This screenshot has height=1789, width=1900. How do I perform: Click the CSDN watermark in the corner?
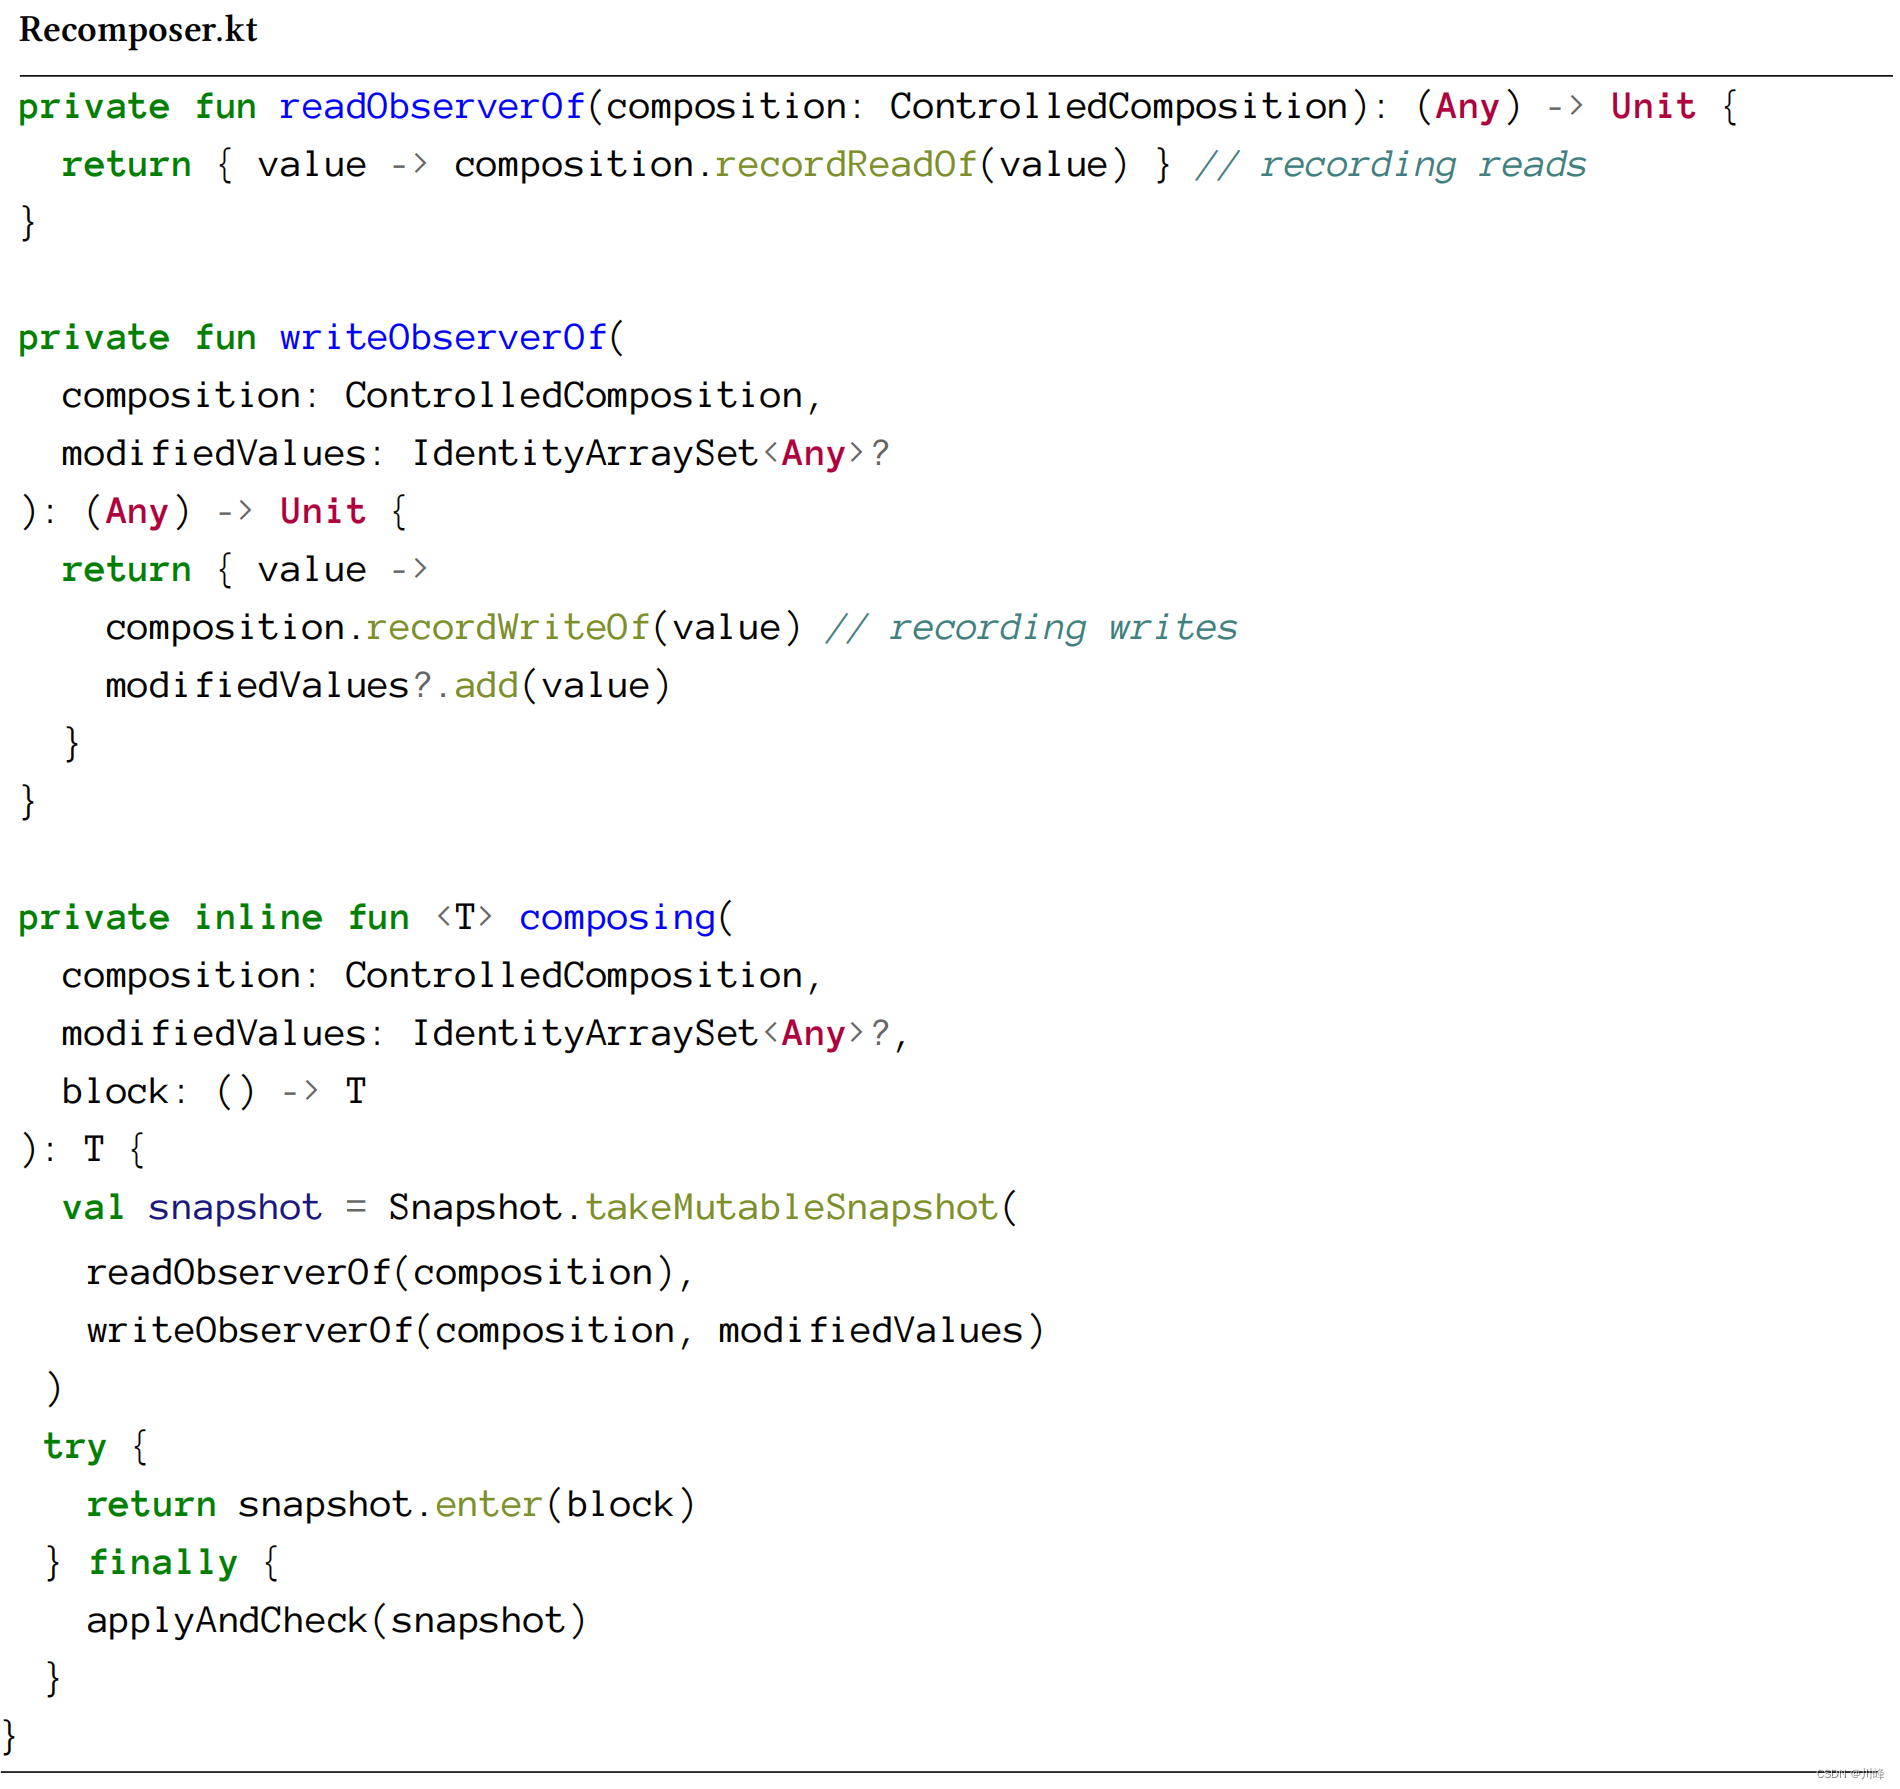1849,1773
